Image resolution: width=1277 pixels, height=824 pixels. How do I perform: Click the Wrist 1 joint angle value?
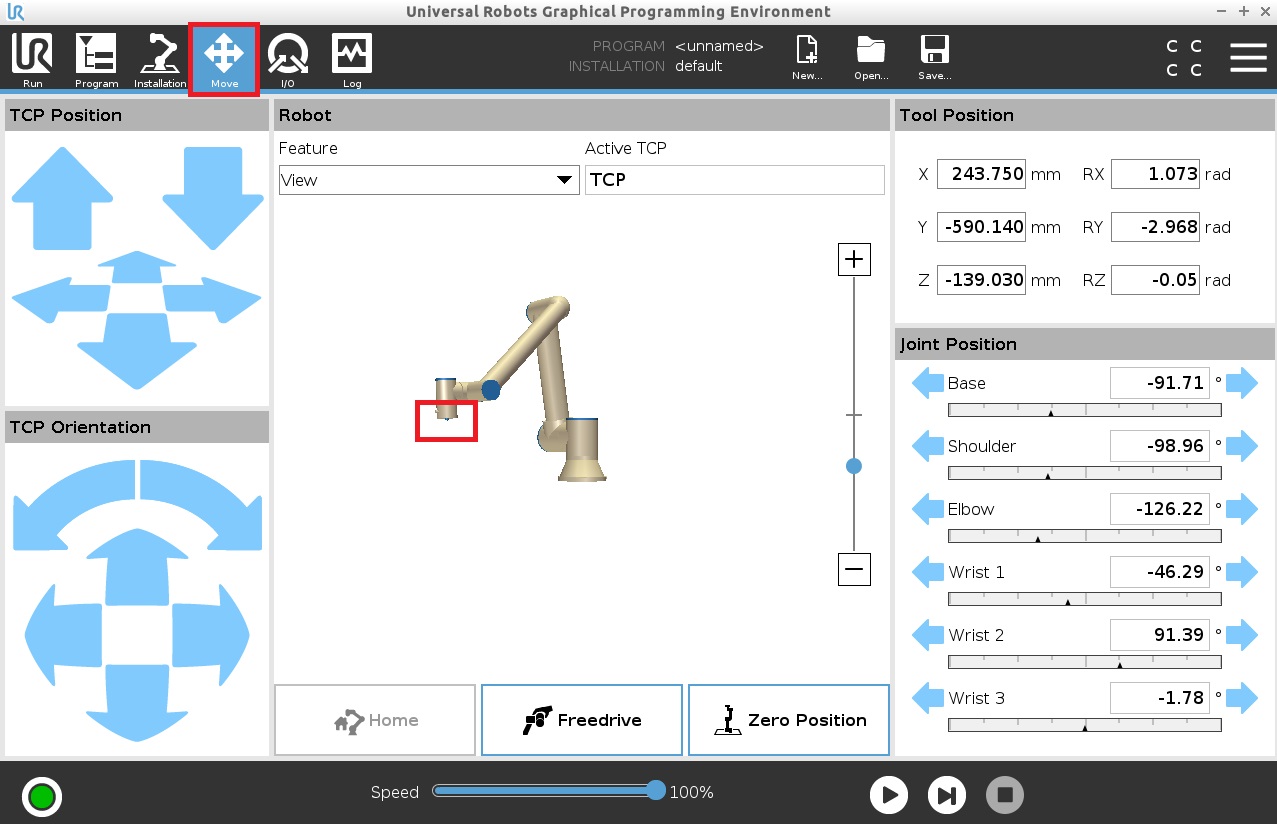click(x=1160, y=572)
